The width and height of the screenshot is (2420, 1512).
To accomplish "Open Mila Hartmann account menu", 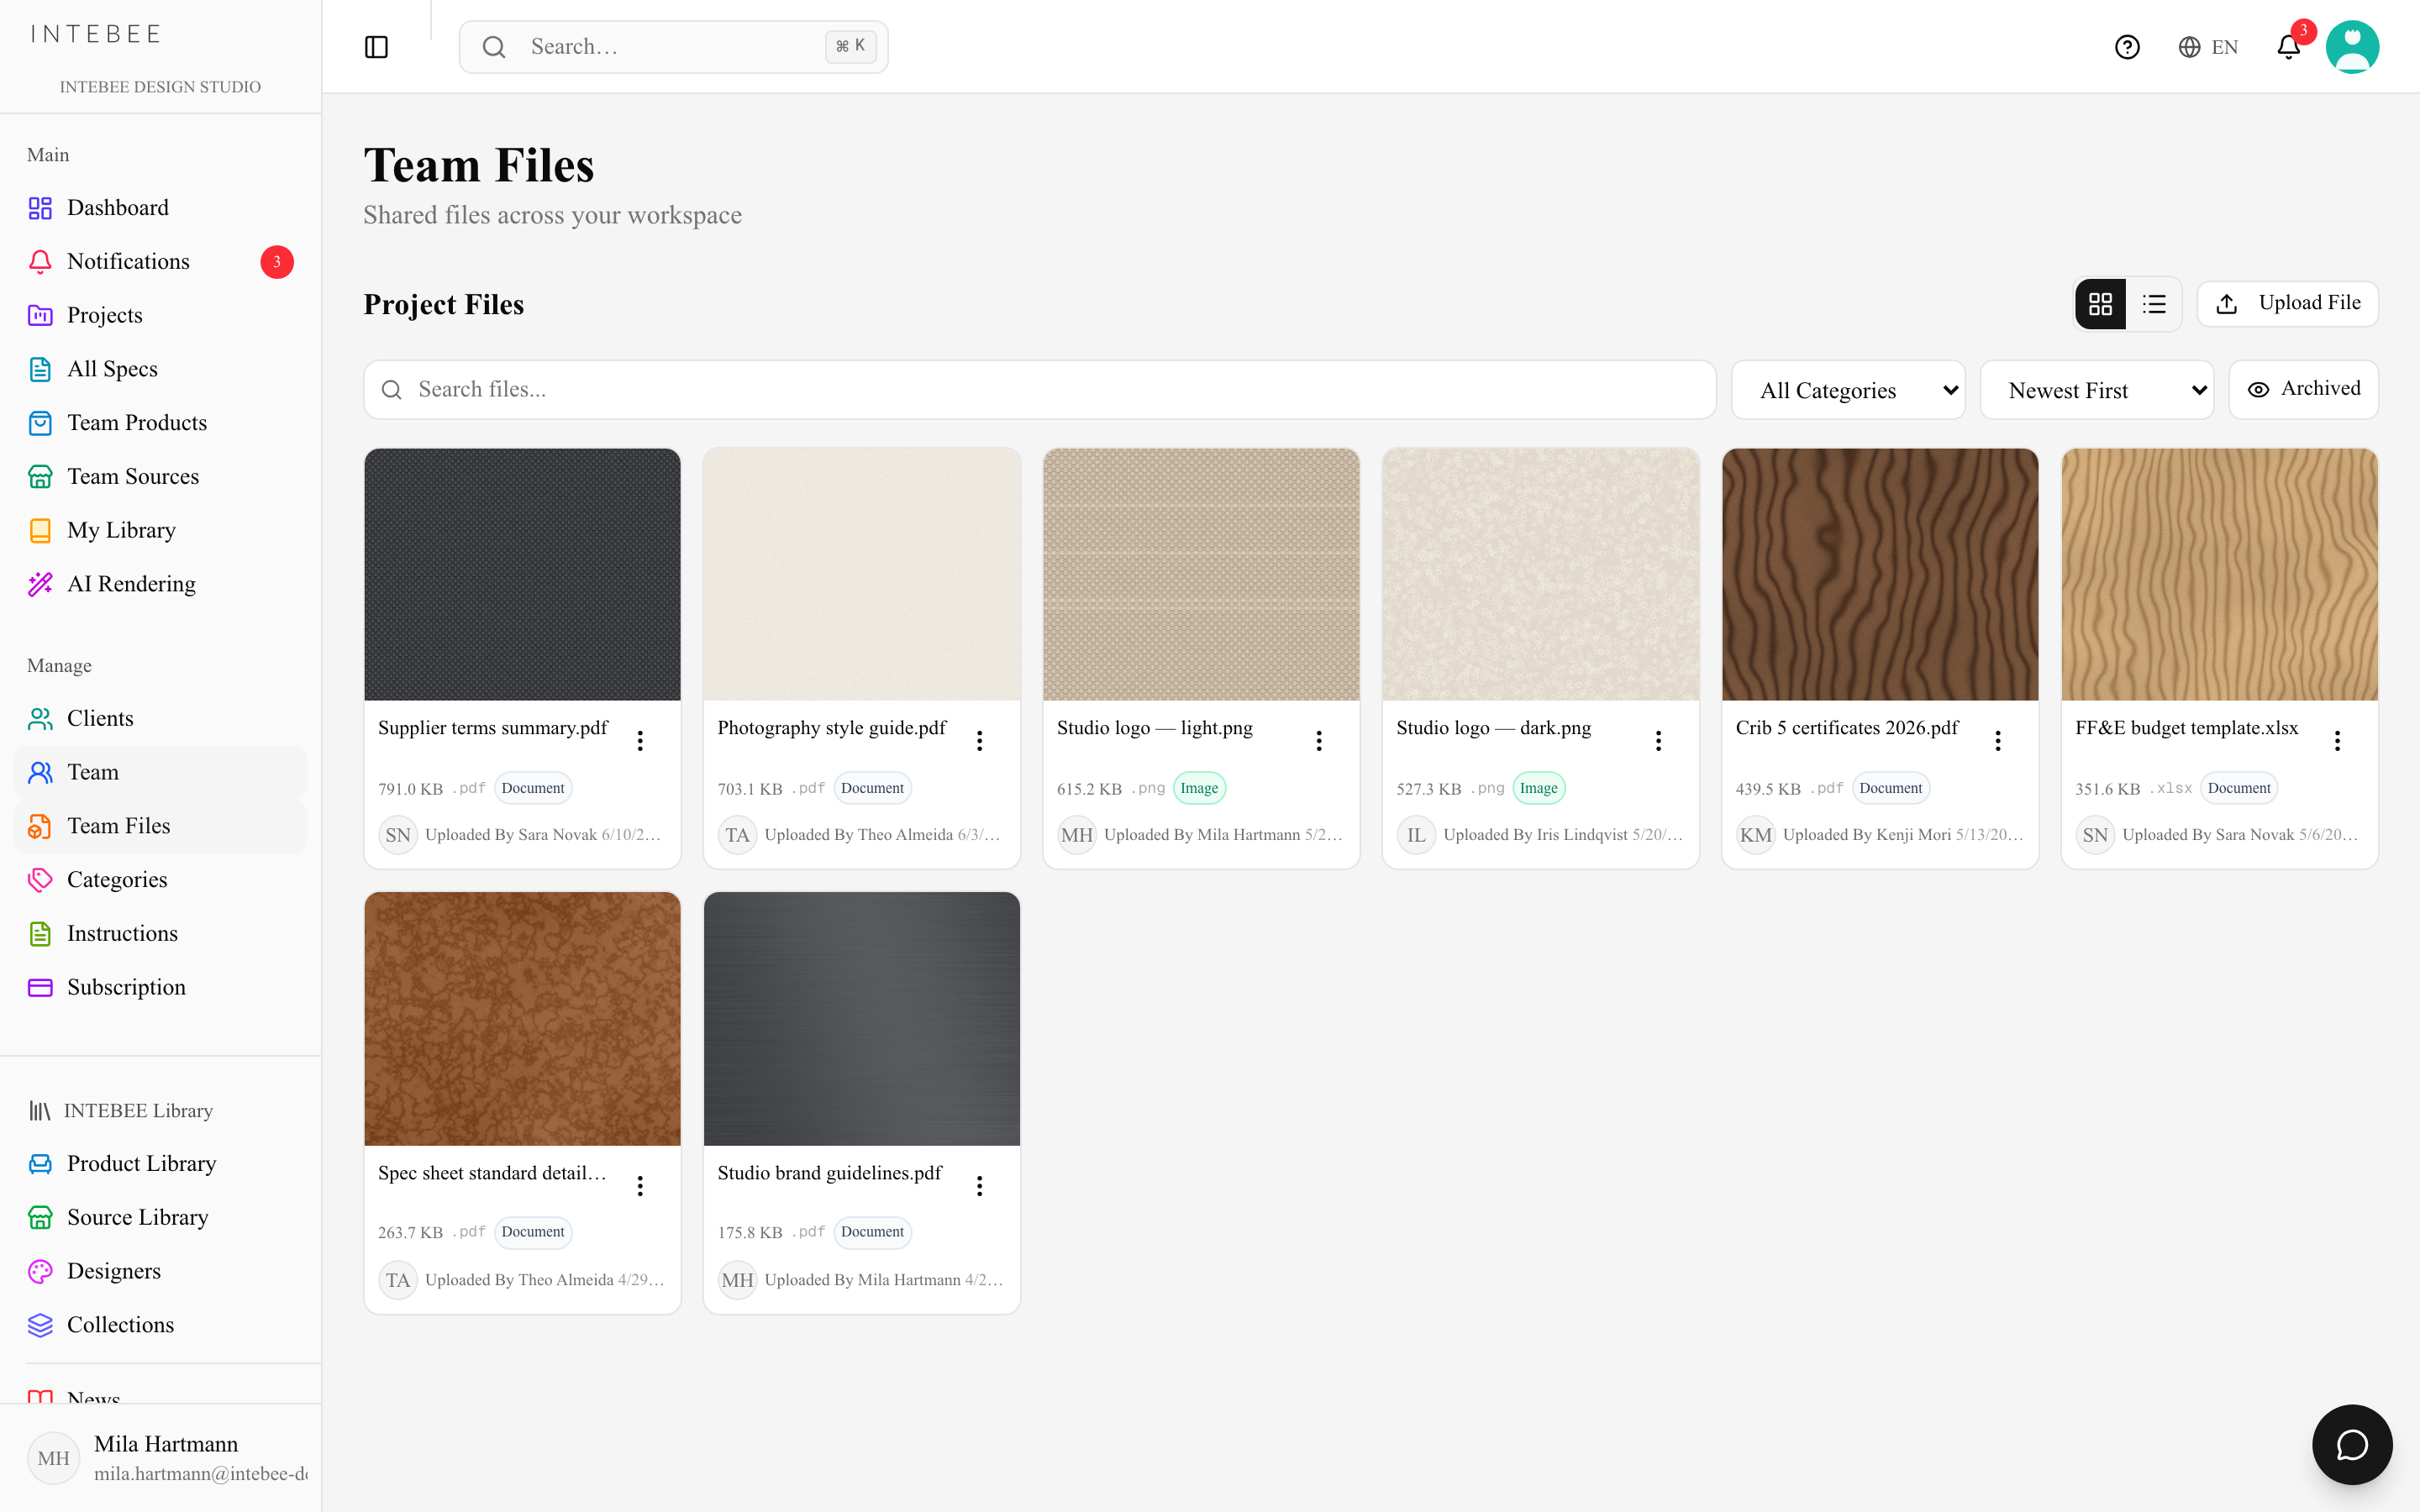I will (160, 1457).
